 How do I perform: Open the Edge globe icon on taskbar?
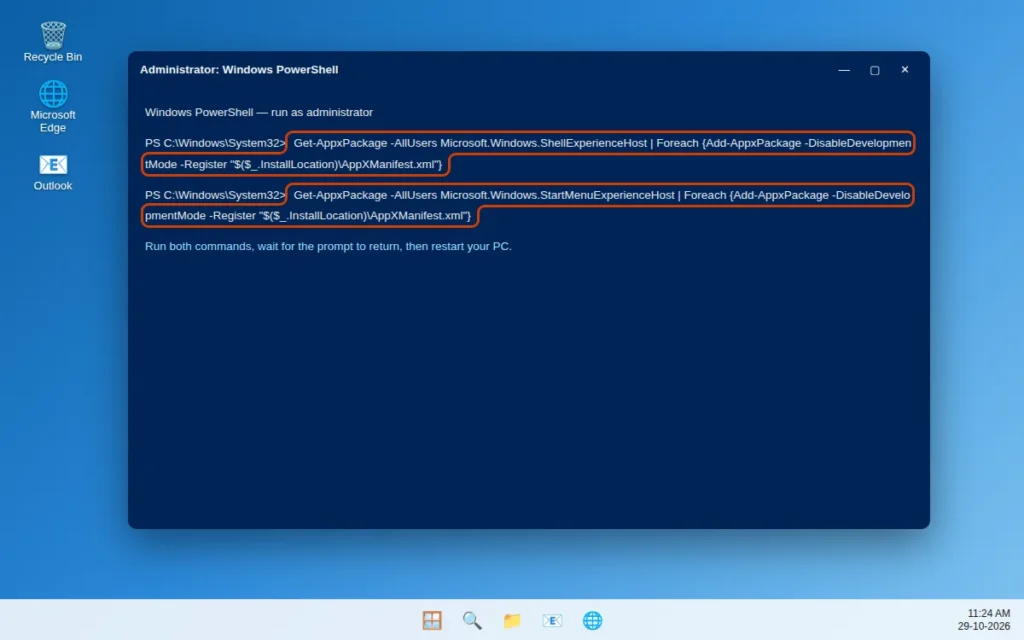click(592, 620)
